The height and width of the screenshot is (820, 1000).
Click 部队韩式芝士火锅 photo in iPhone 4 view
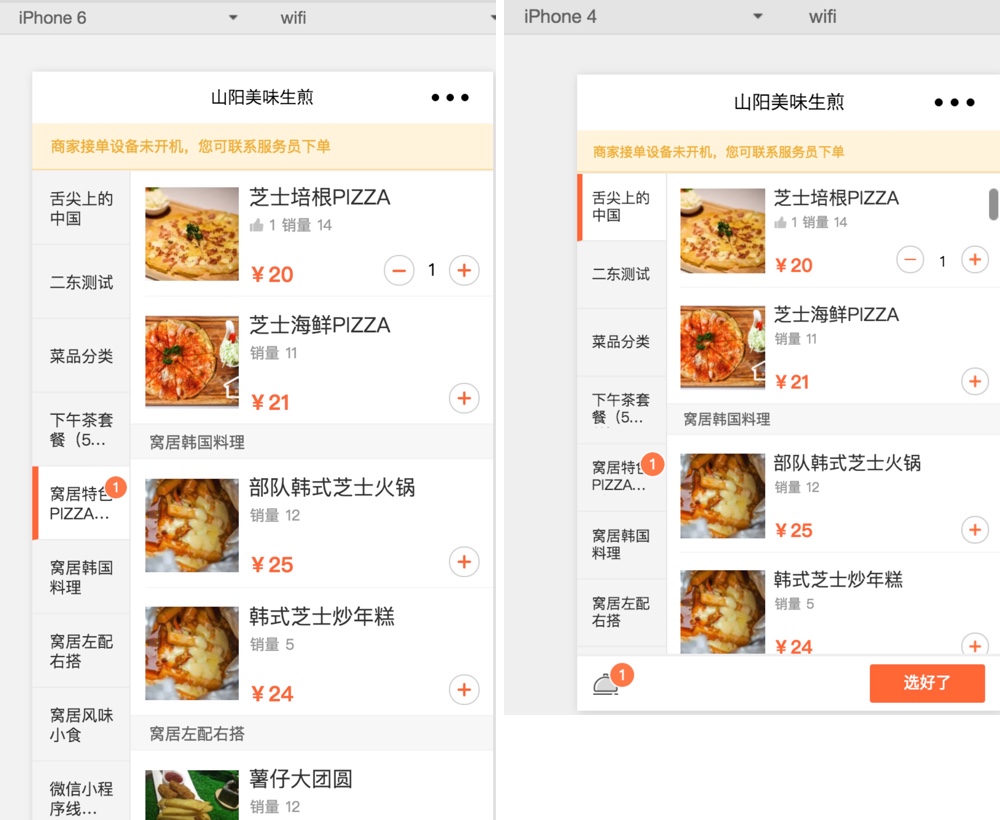(x=723, y=496)
